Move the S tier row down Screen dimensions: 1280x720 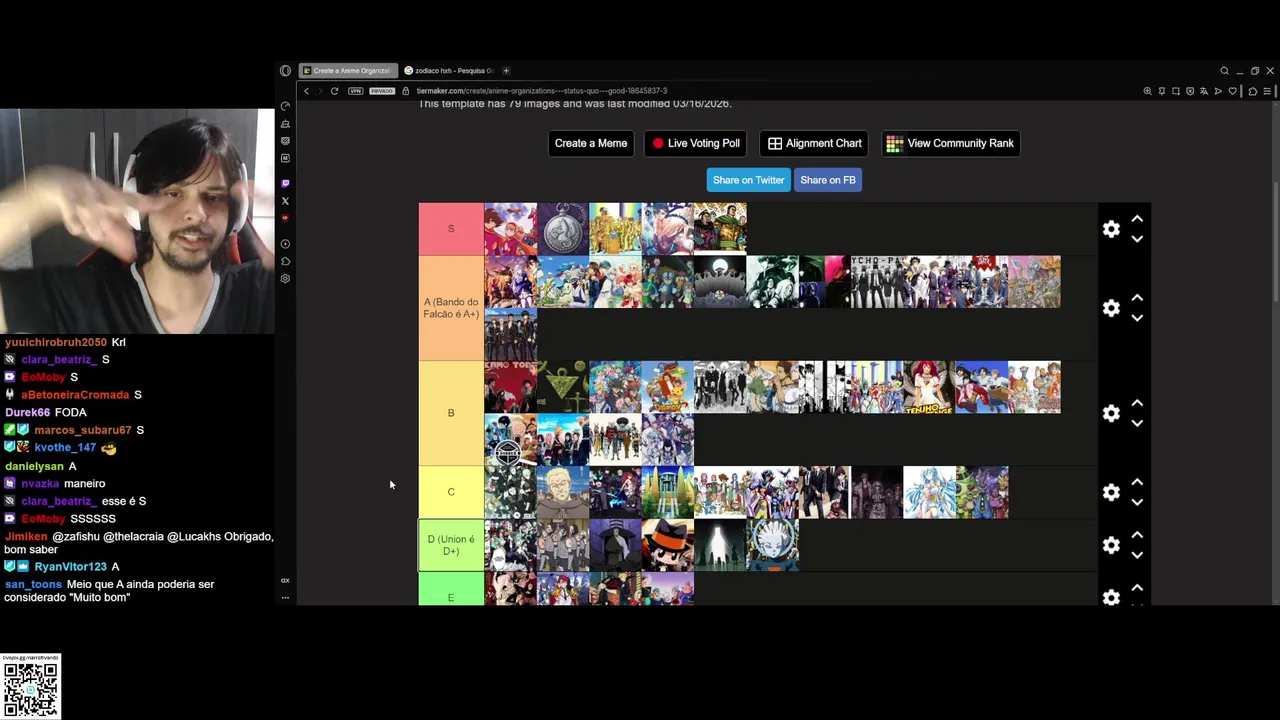(1137, 239)
